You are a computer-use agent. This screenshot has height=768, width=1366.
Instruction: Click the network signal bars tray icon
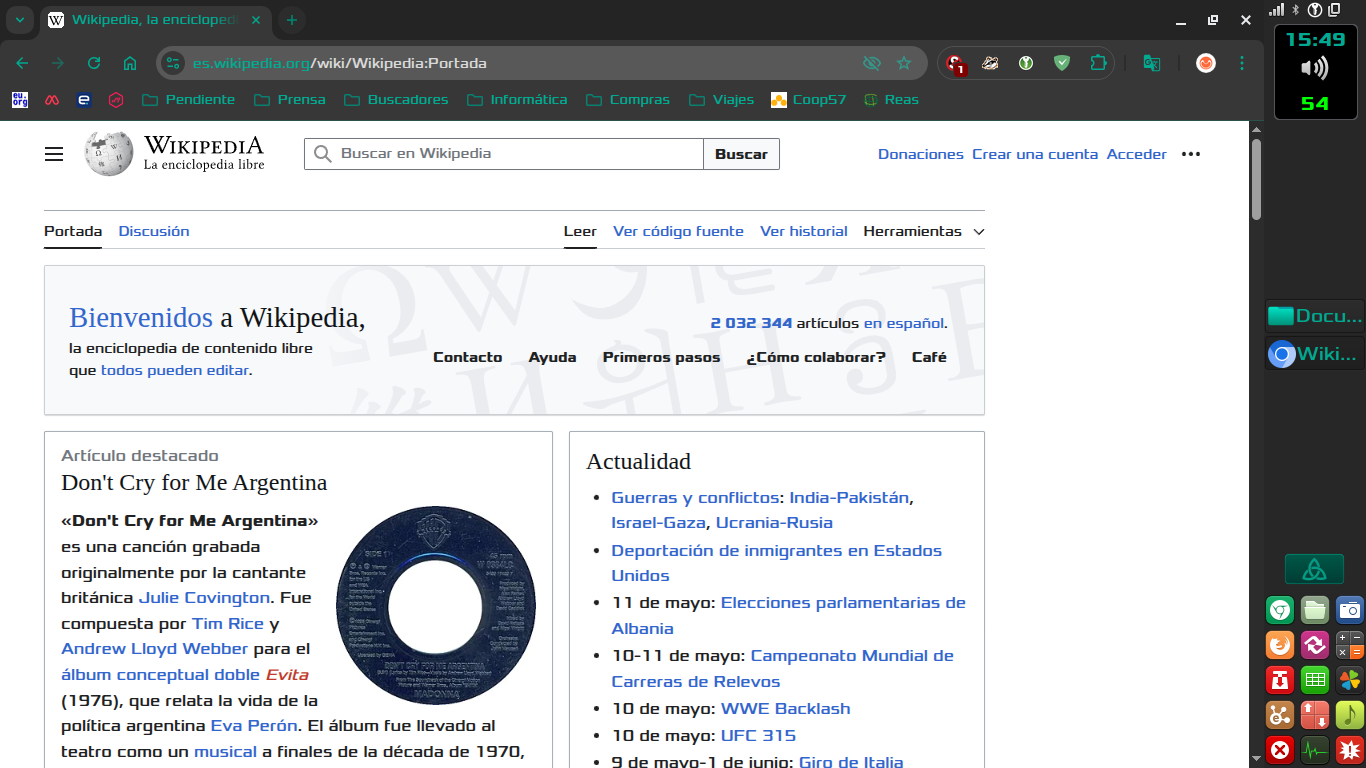coord(1277,9)
